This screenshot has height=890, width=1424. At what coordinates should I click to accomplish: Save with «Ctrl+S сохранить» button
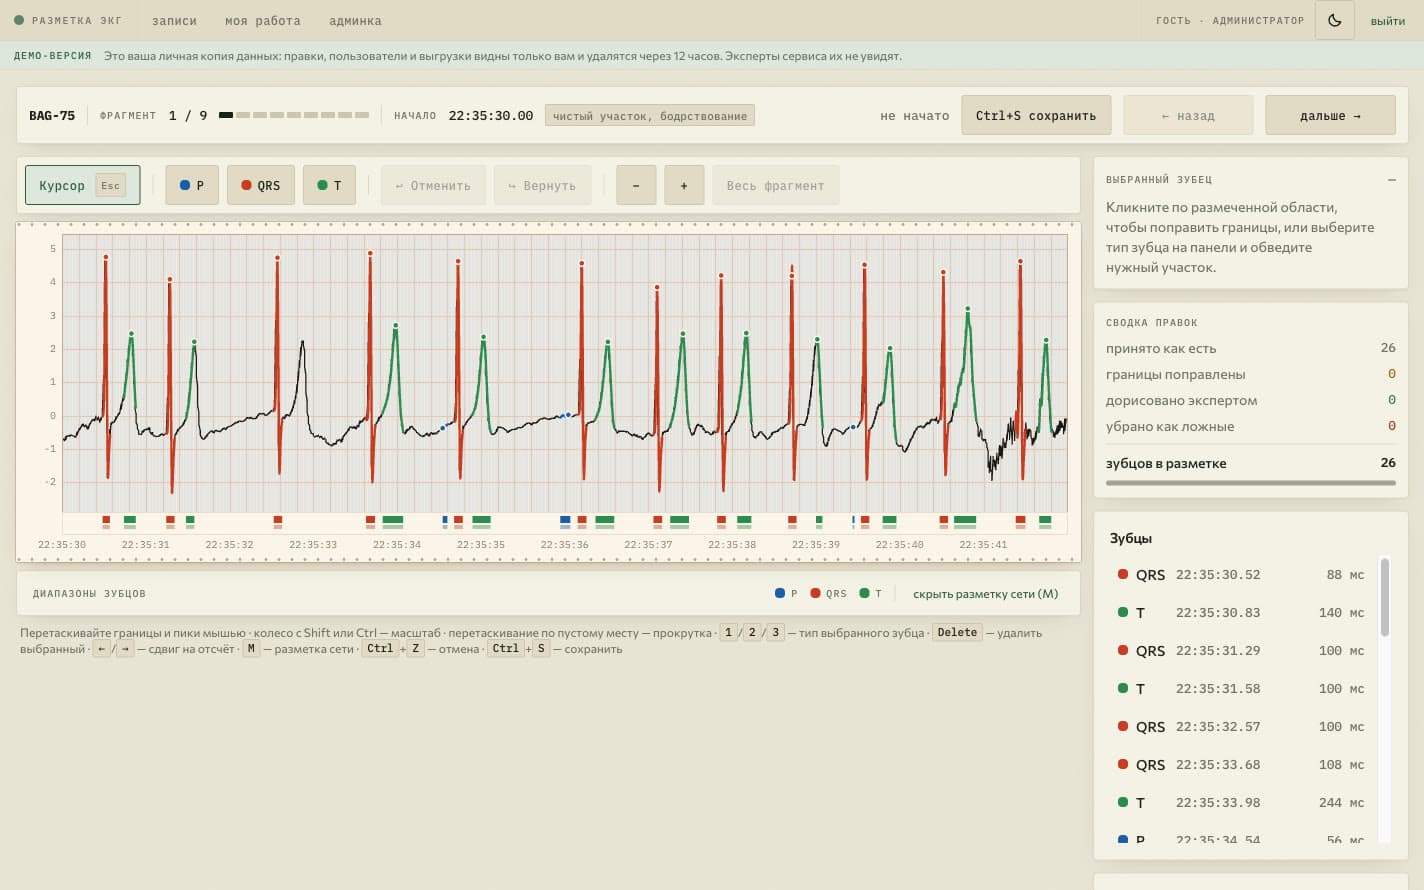pos(1036,115)
